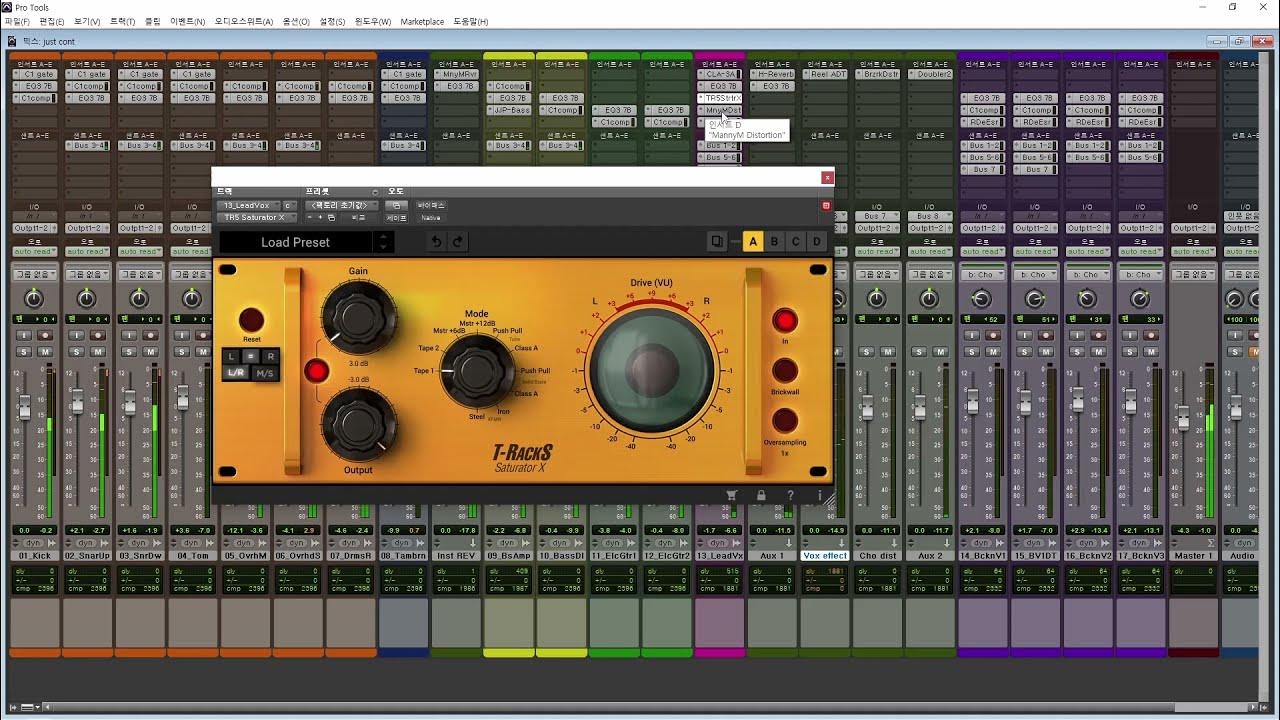The image size is (1280, 720).
Task: Select the 01_Kick track name
Action: [x=34, y=556]
